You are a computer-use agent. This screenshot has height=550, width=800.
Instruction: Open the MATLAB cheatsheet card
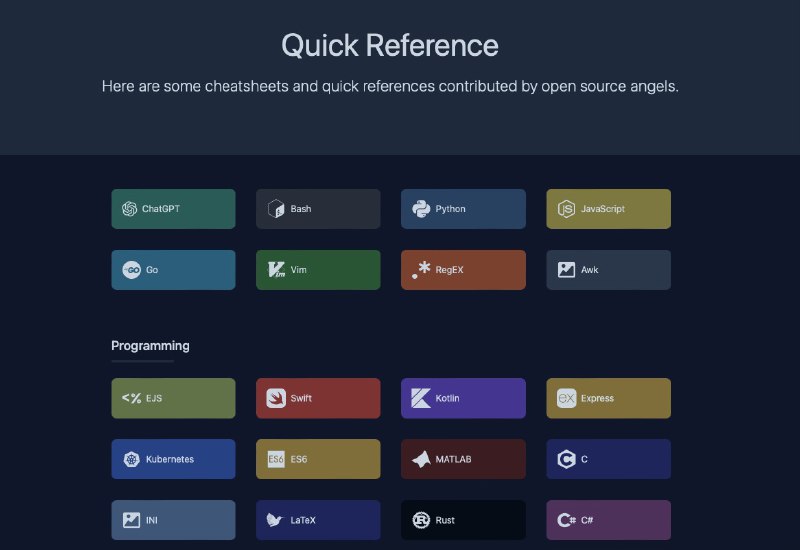click(463, 459)
